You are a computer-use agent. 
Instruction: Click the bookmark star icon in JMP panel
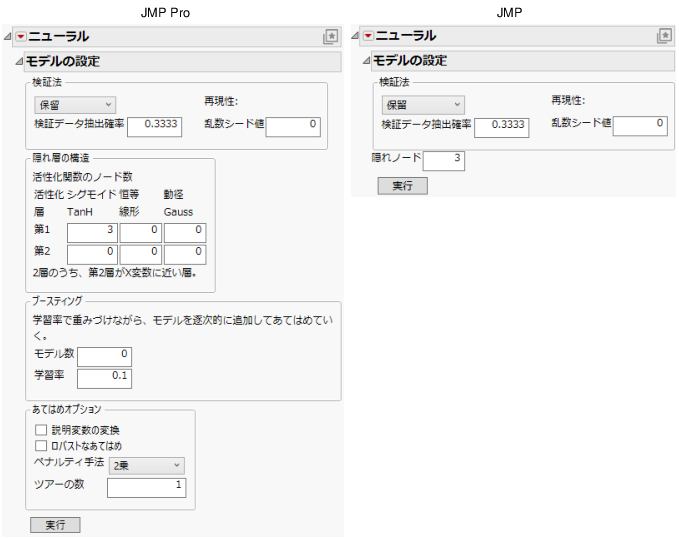664,36
